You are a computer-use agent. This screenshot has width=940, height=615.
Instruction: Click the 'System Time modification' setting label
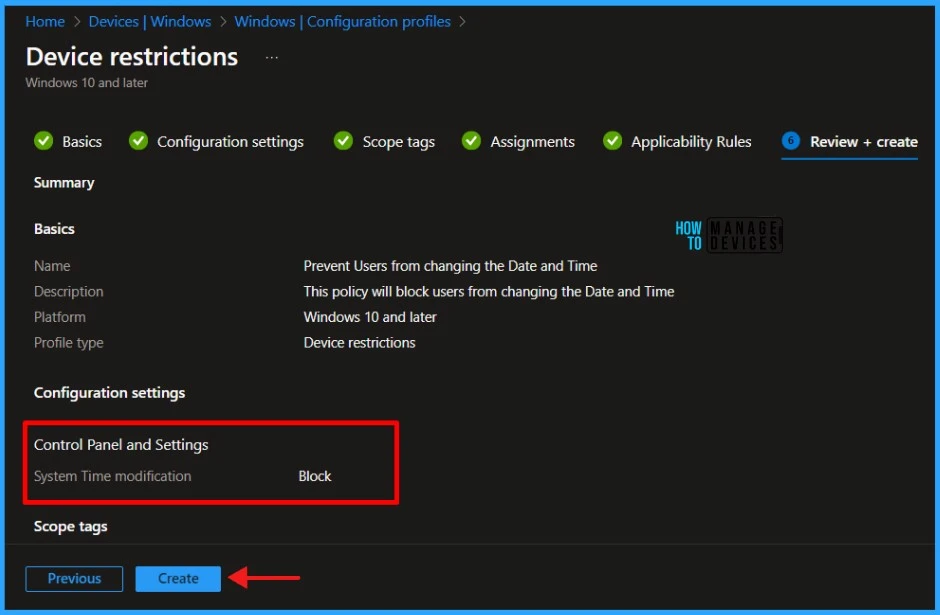click(x=113, y=476)
